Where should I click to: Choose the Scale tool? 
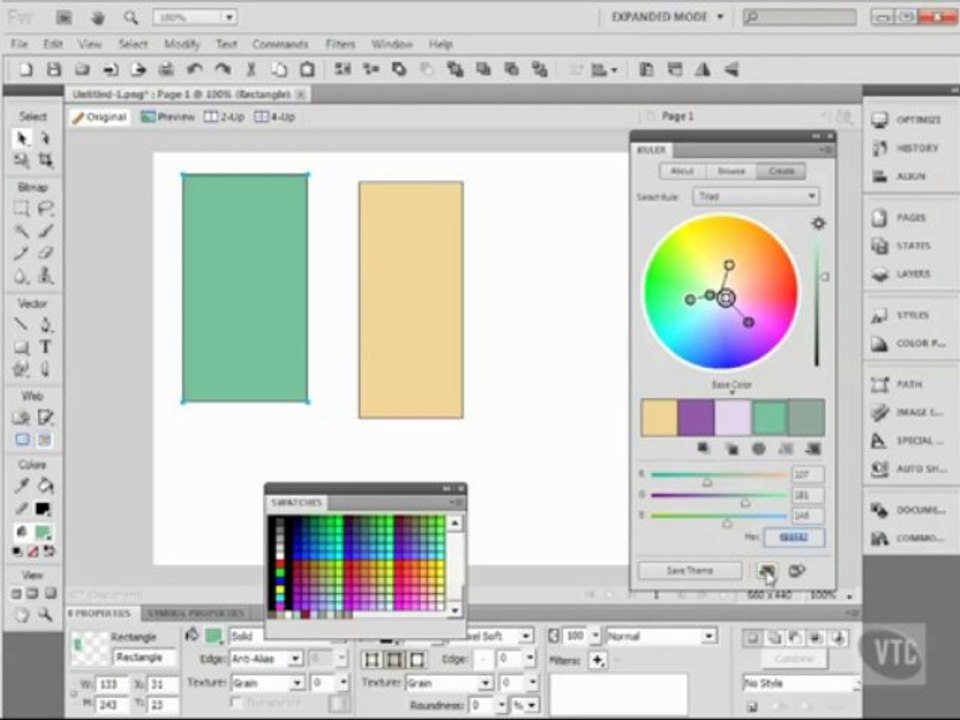coord(21,160)
